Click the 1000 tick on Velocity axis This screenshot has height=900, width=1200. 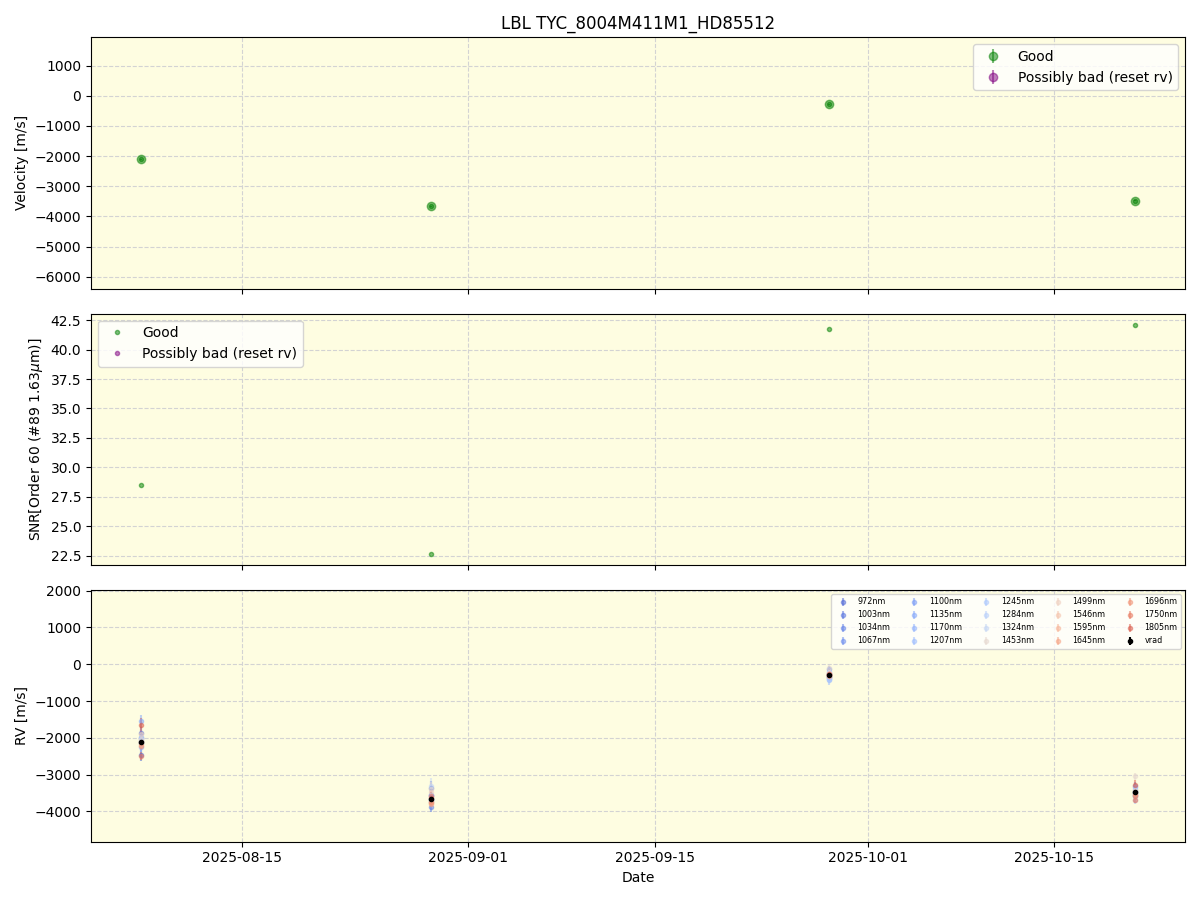point(66,66)
